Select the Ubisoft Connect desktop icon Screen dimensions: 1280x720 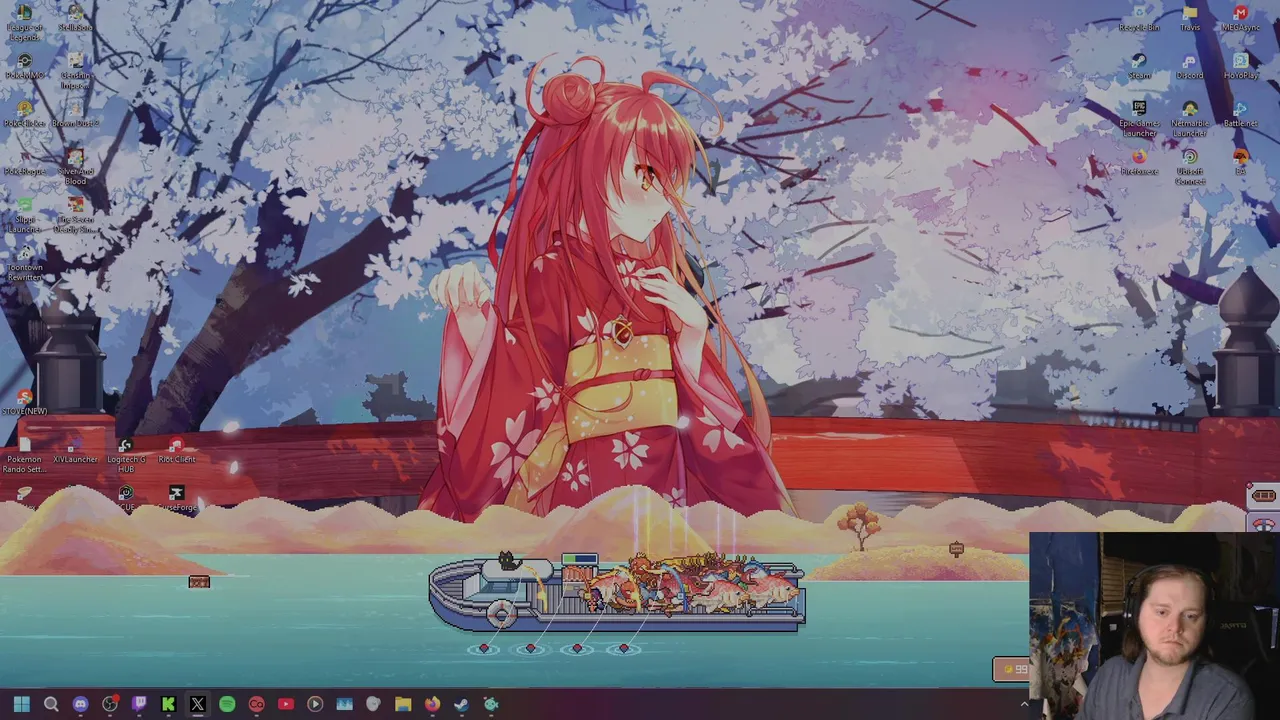[1190, 167]
